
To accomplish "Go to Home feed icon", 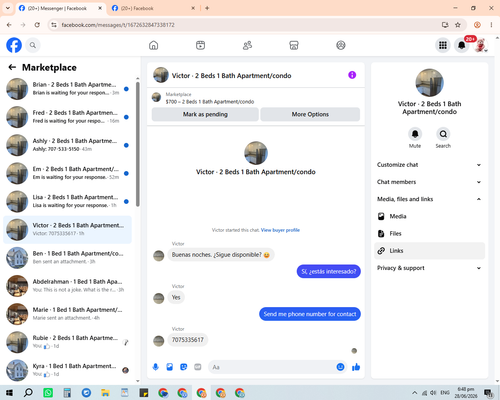I will click(154, 45).
